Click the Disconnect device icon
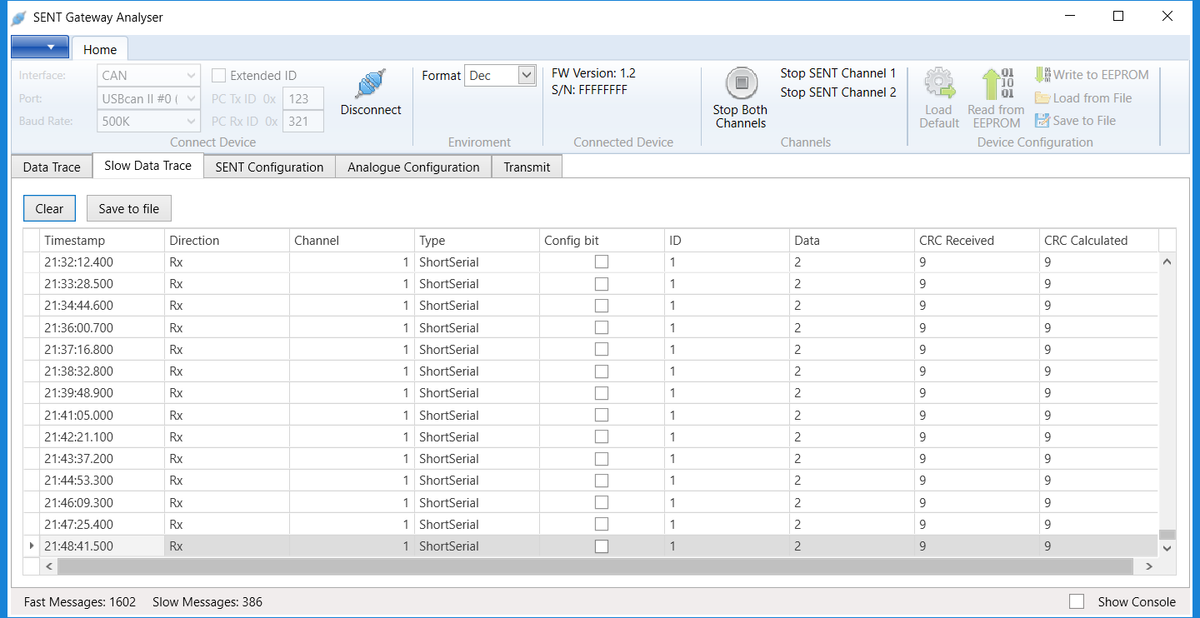 tap(370, 84)
